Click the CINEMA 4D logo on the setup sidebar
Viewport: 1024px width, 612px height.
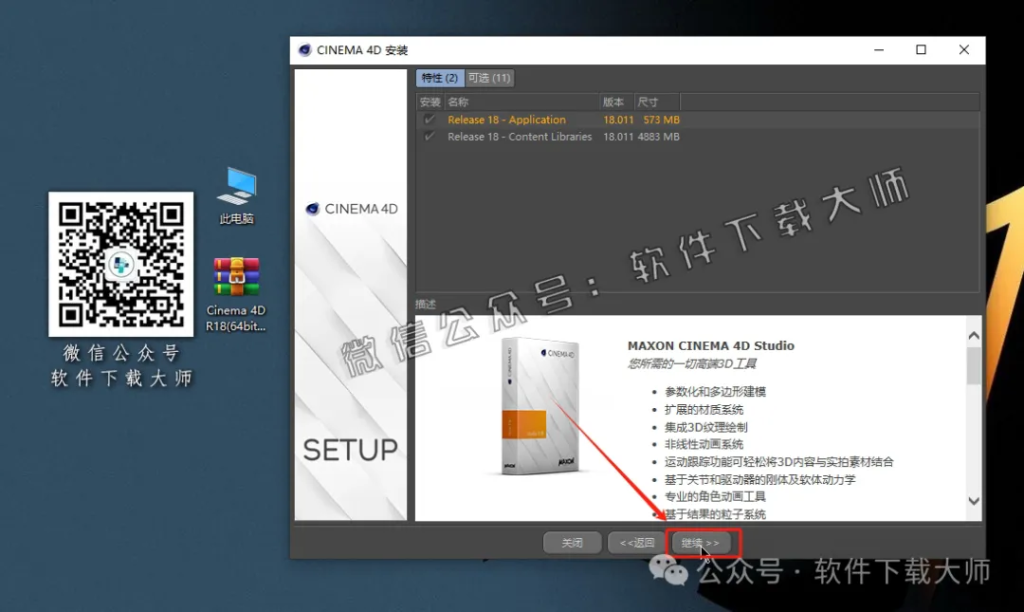[x=310, y=209]
